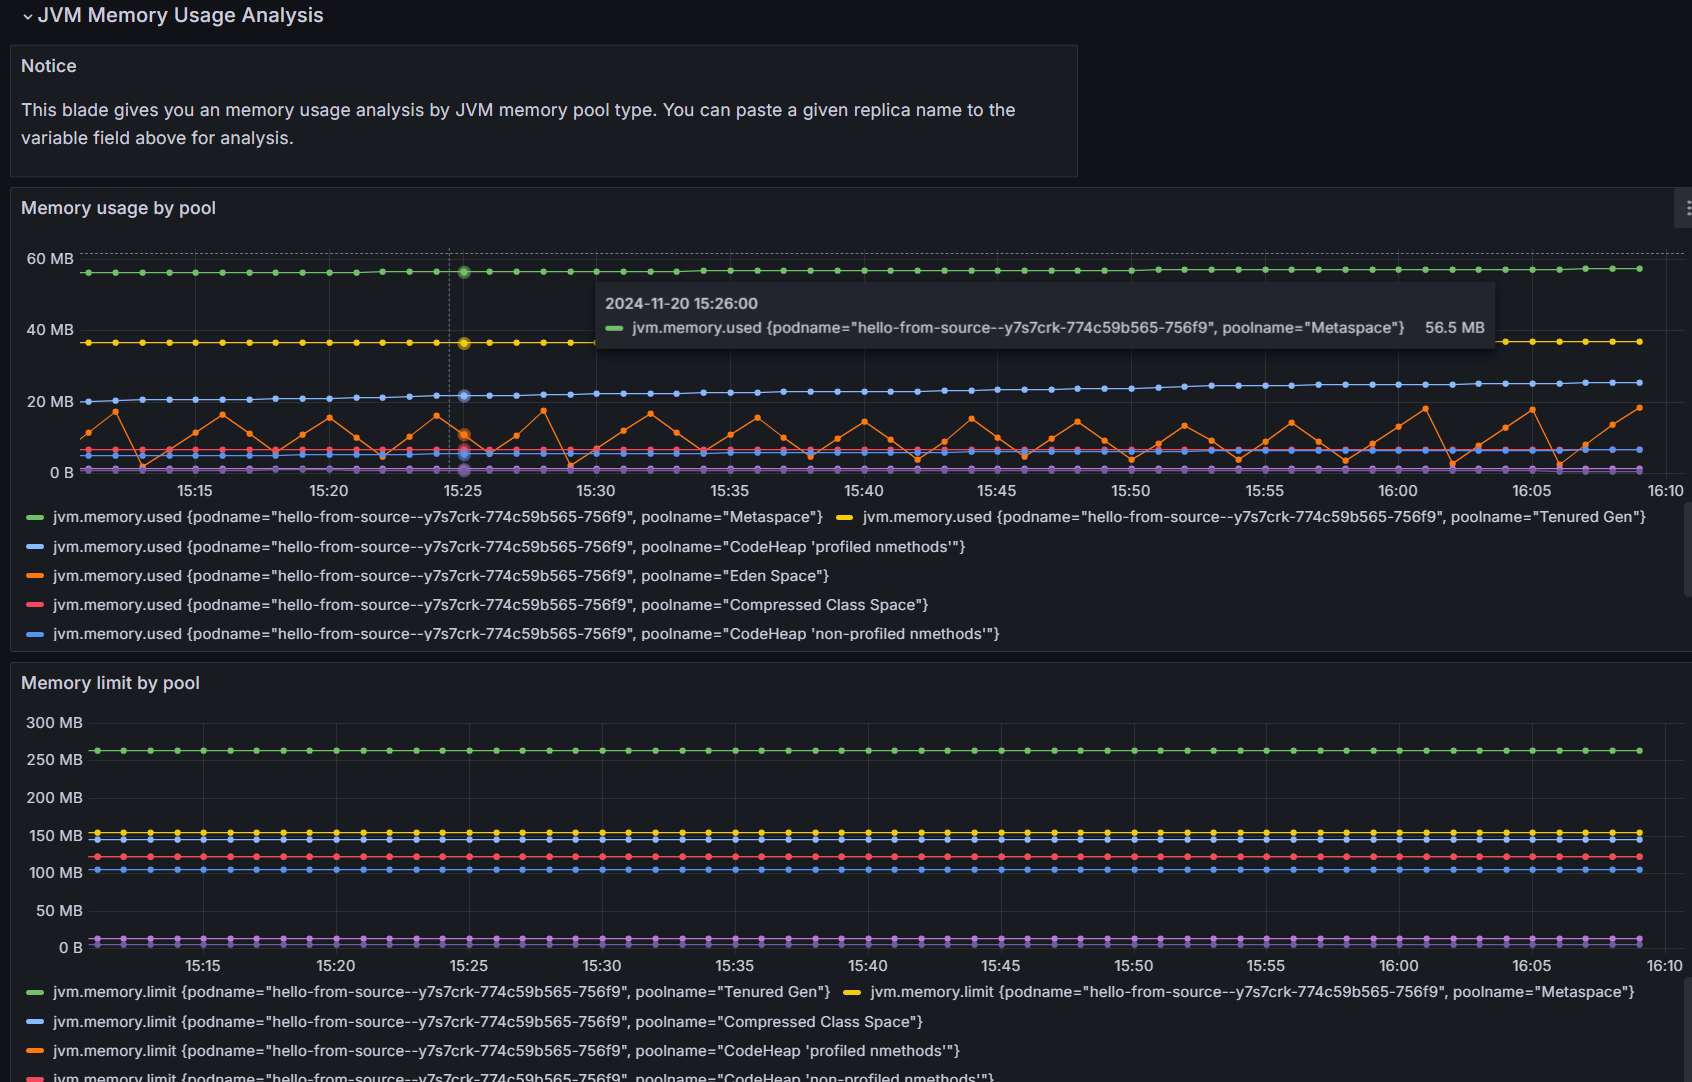This screenshot has width=1692, height=1082.
Task: Open the Memory limit by pool title dropdown
Action: (x=110, y=682)
